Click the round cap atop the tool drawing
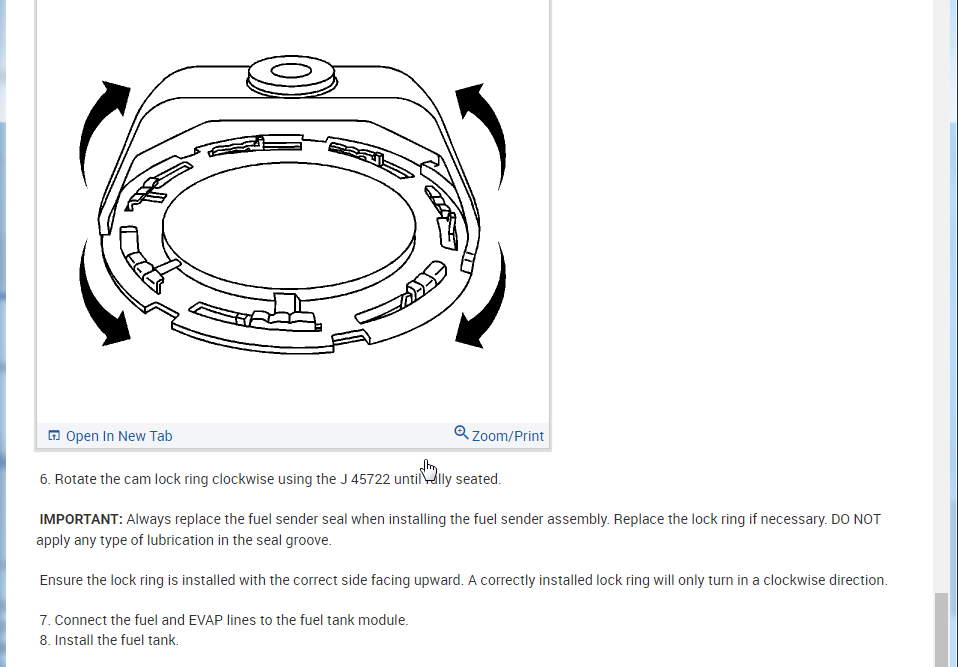 (x=291, y=76)
